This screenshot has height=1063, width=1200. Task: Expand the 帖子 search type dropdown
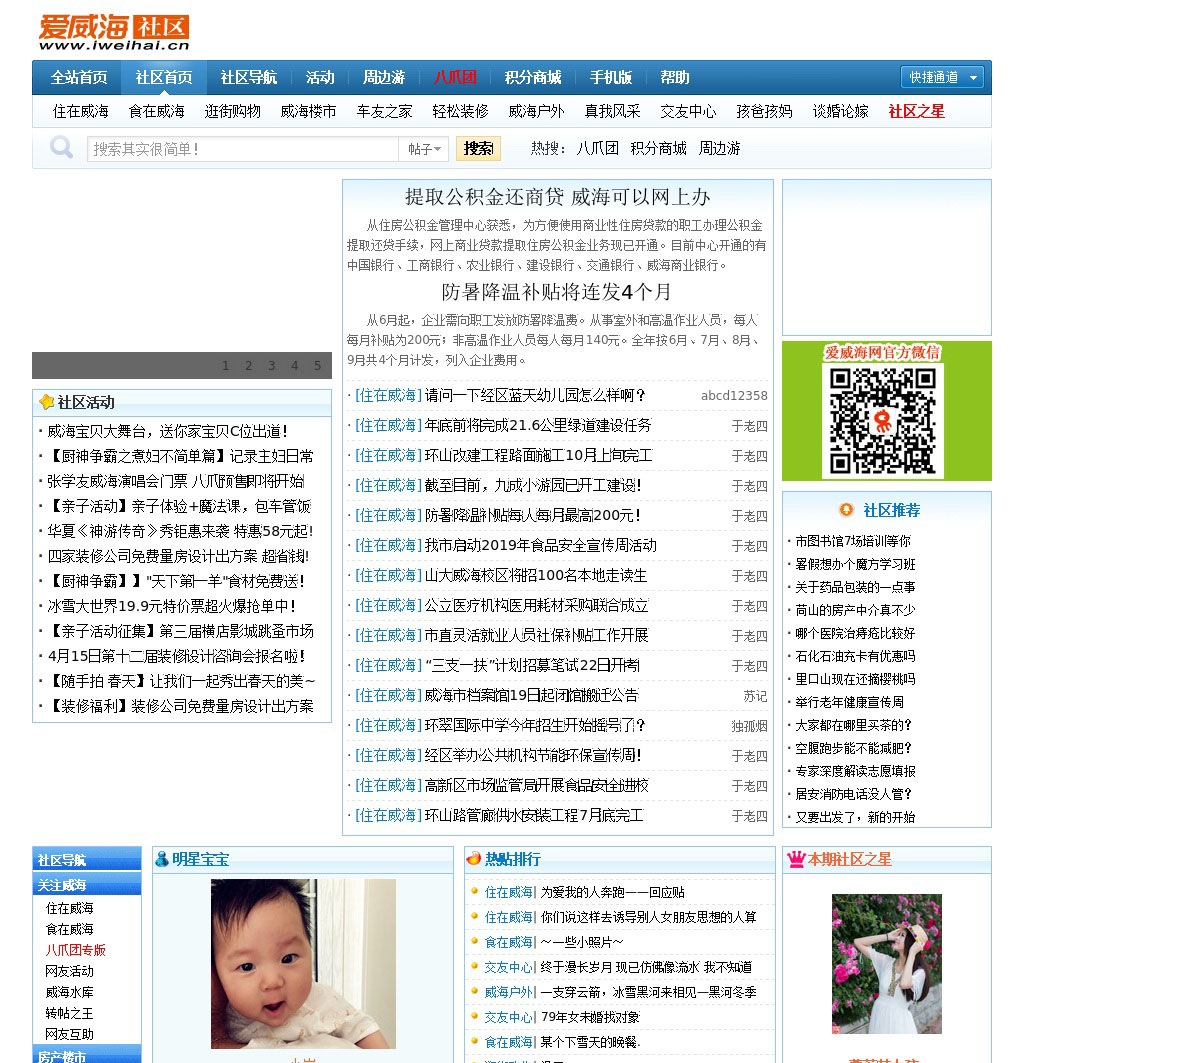click(424, 149)
